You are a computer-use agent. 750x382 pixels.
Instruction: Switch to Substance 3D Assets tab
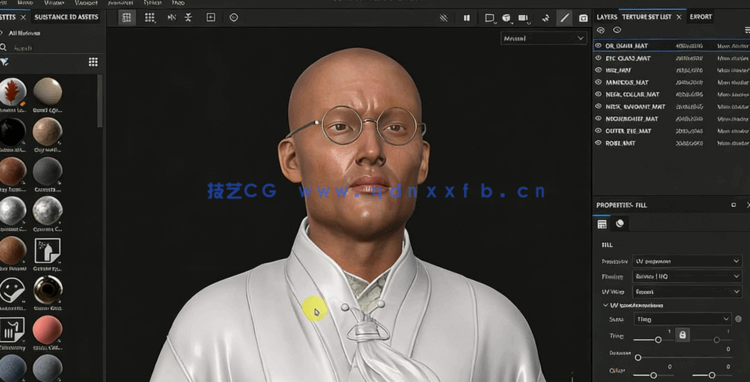tap(66, 17)
